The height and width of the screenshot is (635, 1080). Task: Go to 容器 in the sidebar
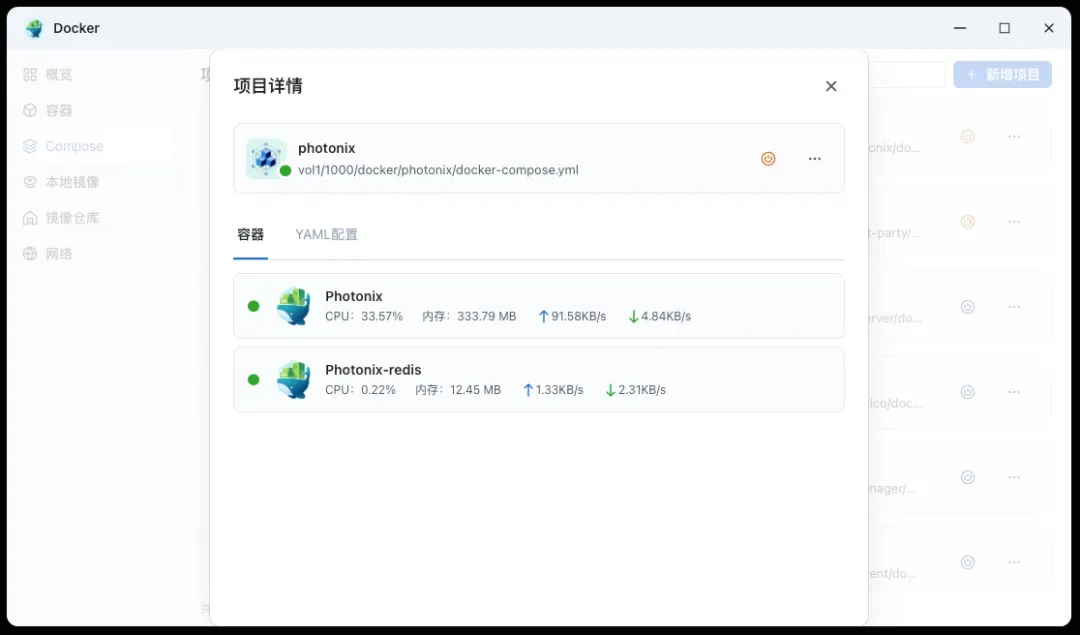tap(59, 111)
